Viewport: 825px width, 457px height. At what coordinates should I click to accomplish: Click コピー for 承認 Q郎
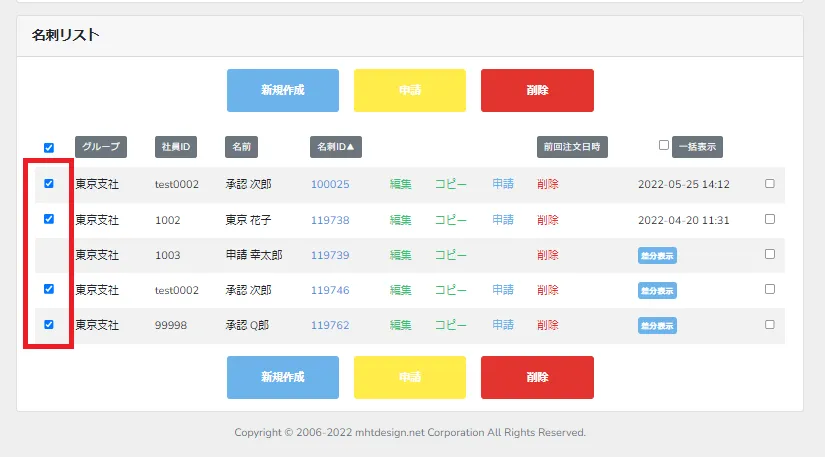click(450, 326)
